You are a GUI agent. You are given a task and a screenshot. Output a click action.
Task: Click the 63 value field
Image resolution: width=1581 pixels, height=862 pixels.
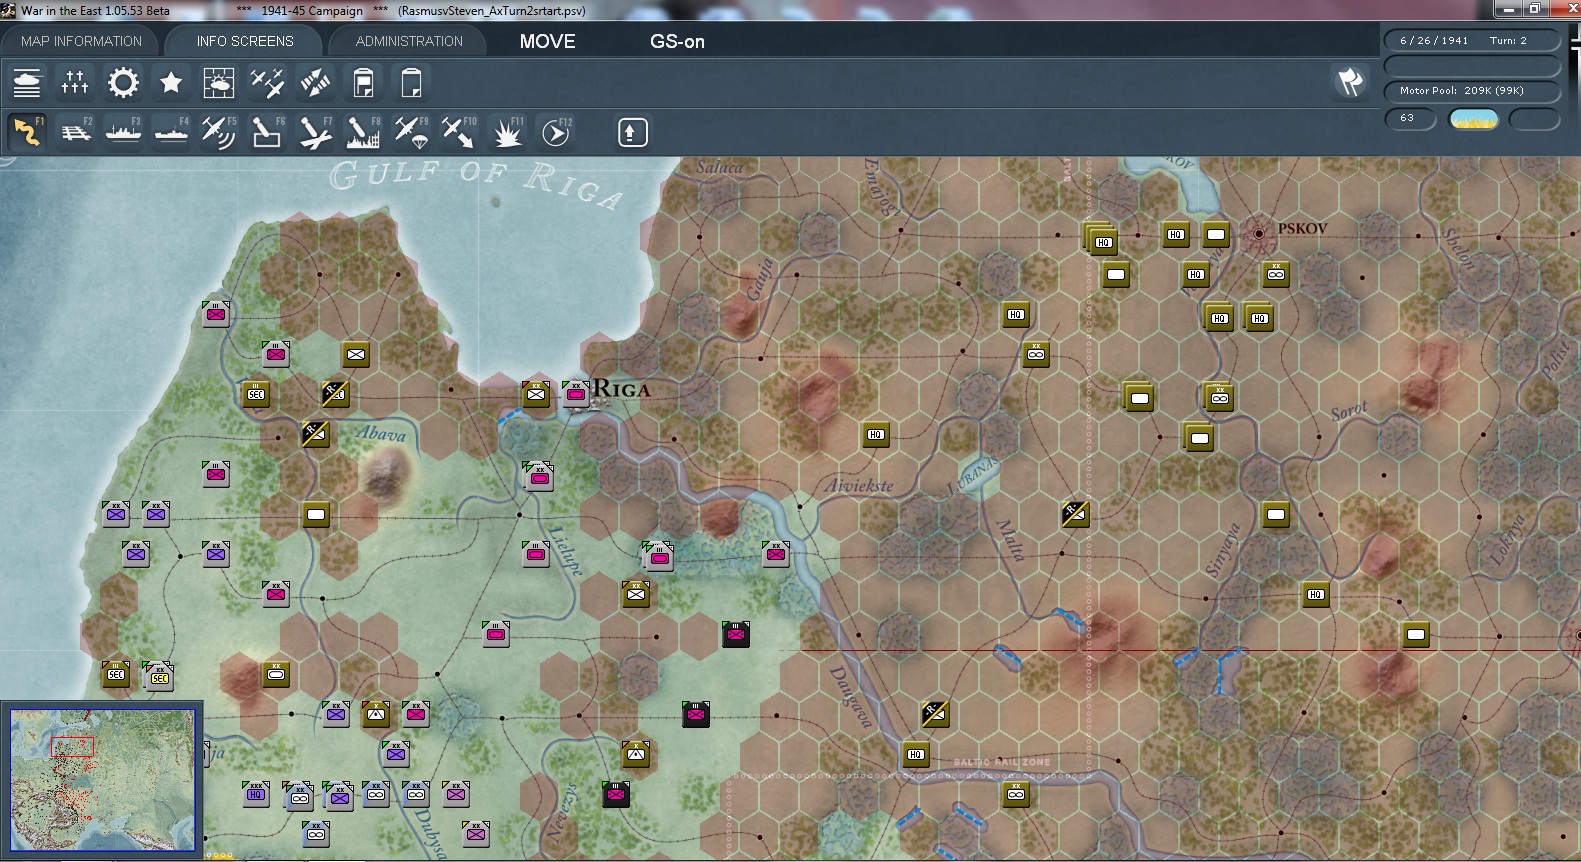point(1410,119)
